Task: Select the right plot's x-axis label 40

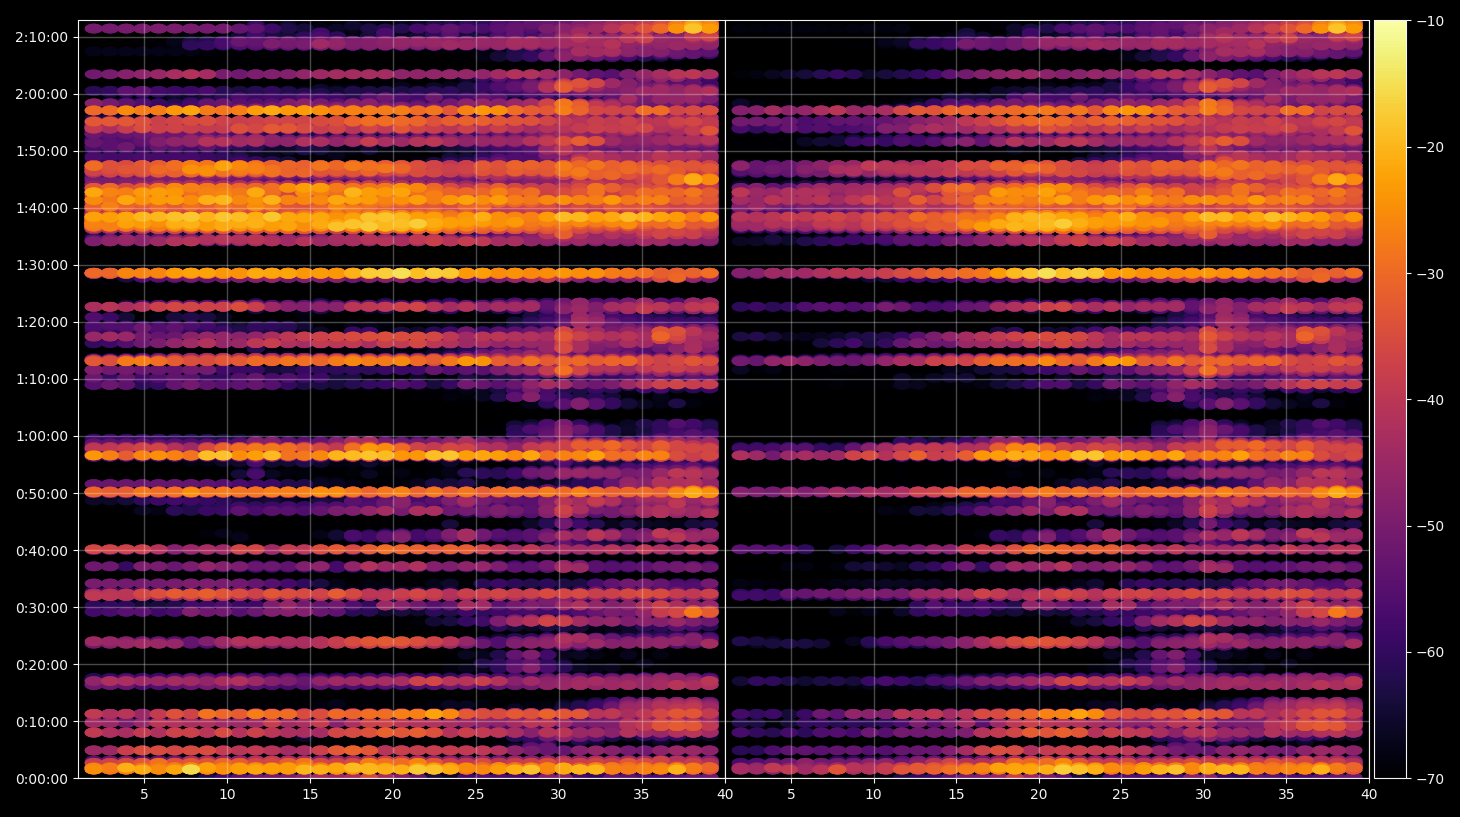Action: tap(1369, 795)
